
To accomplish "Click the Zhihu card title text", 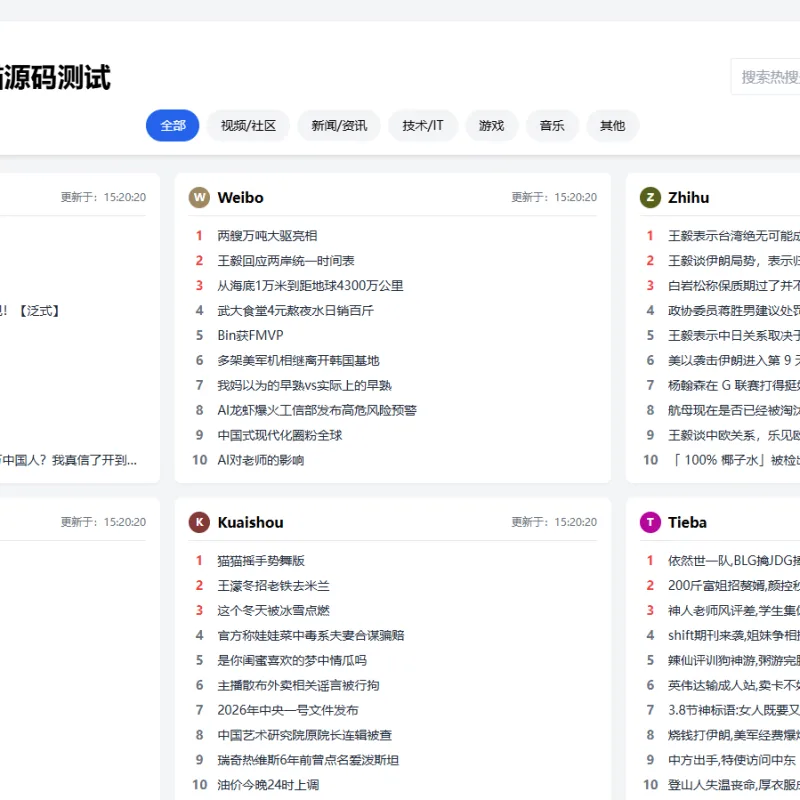I will (x=689, y=197).
